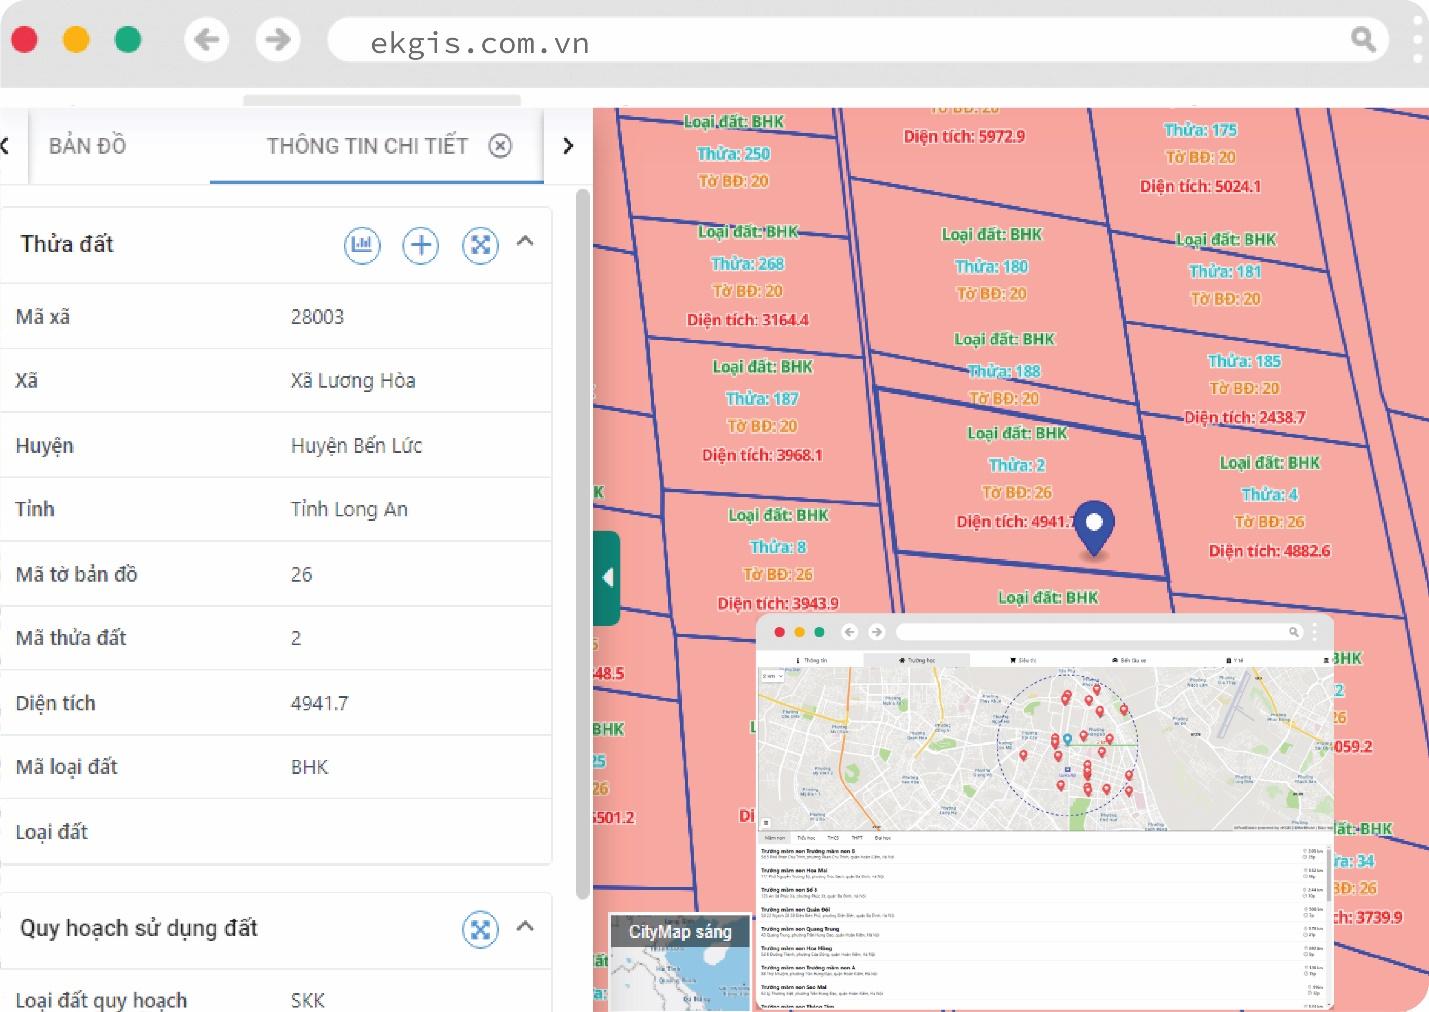This screenshot has width=1429, height=1012.
Task: Click the Mã thửa đất row
Action: [276, 638]
